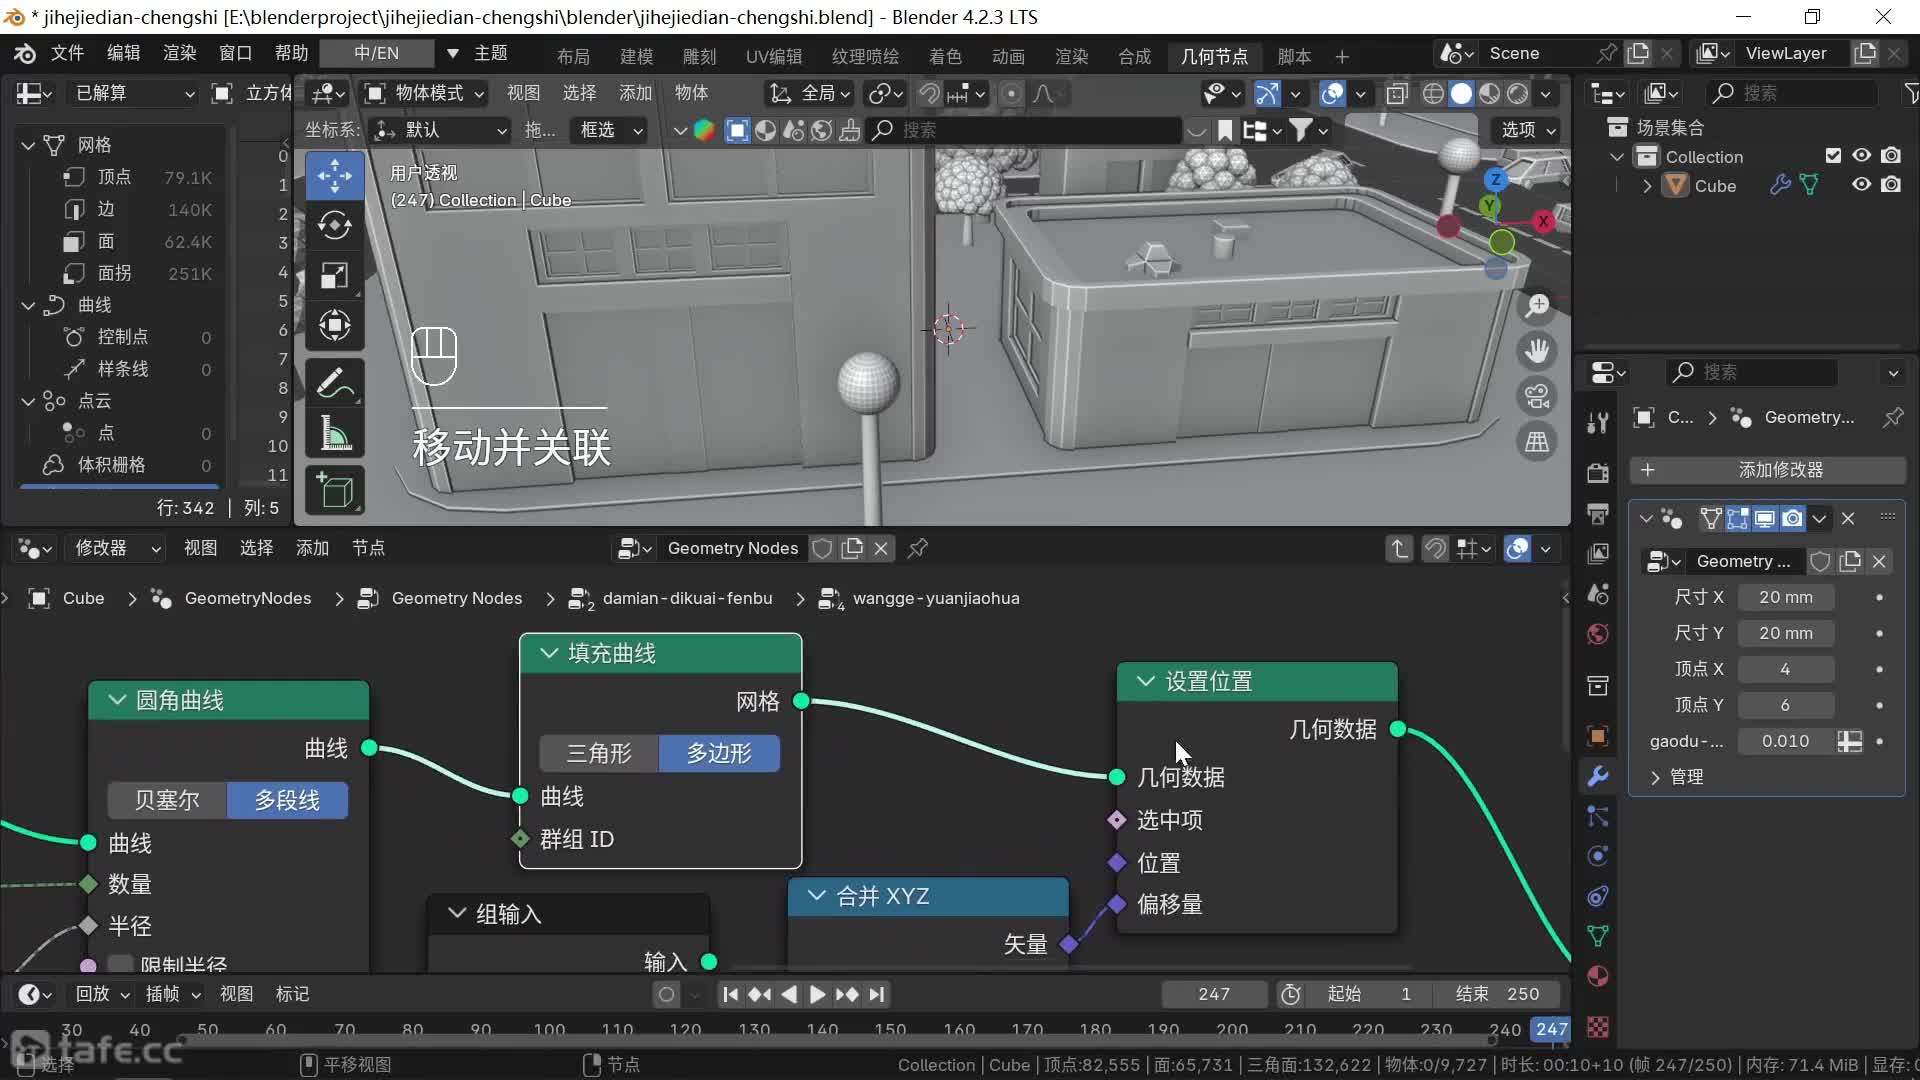Screen dimensions: 1920x1080
Task: Hide the Cube object with eye icon
Action: point(1861,185)
